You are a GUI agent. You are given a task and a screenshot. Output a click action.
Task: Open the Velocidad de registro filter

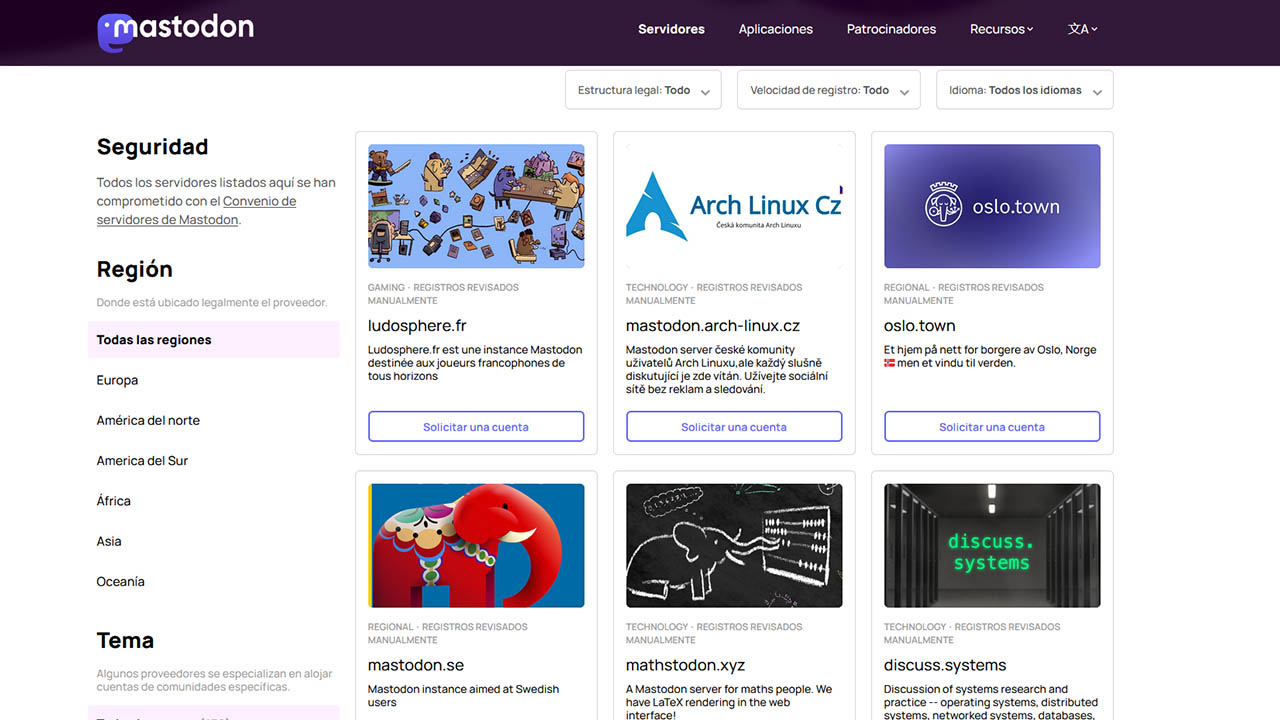[828, 89]
